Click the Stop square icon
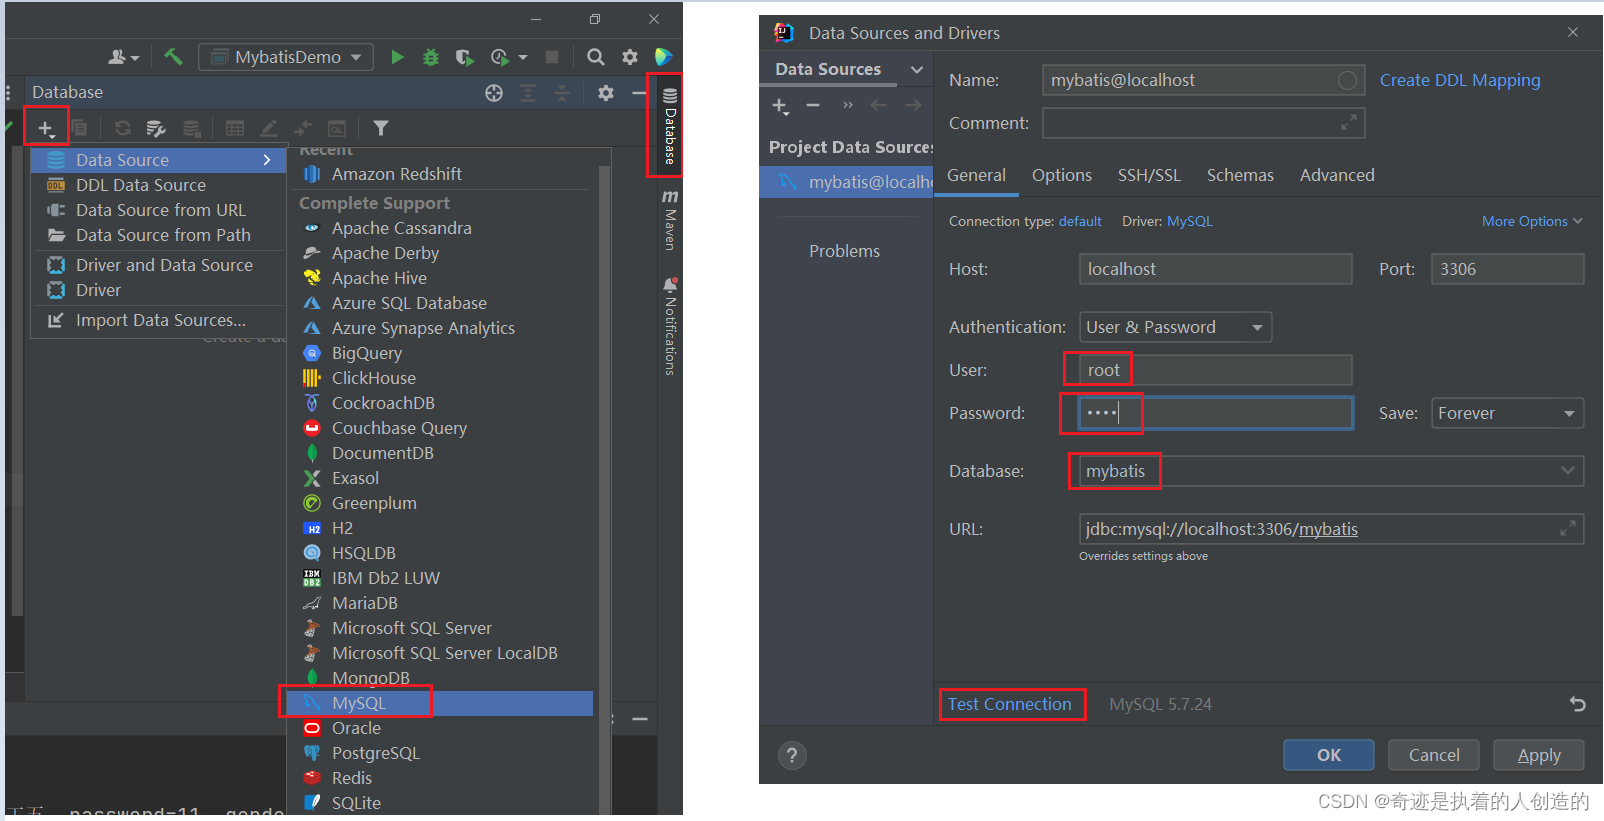Image resolution: width=1604 pixels, height=821 pixels. 552,57
